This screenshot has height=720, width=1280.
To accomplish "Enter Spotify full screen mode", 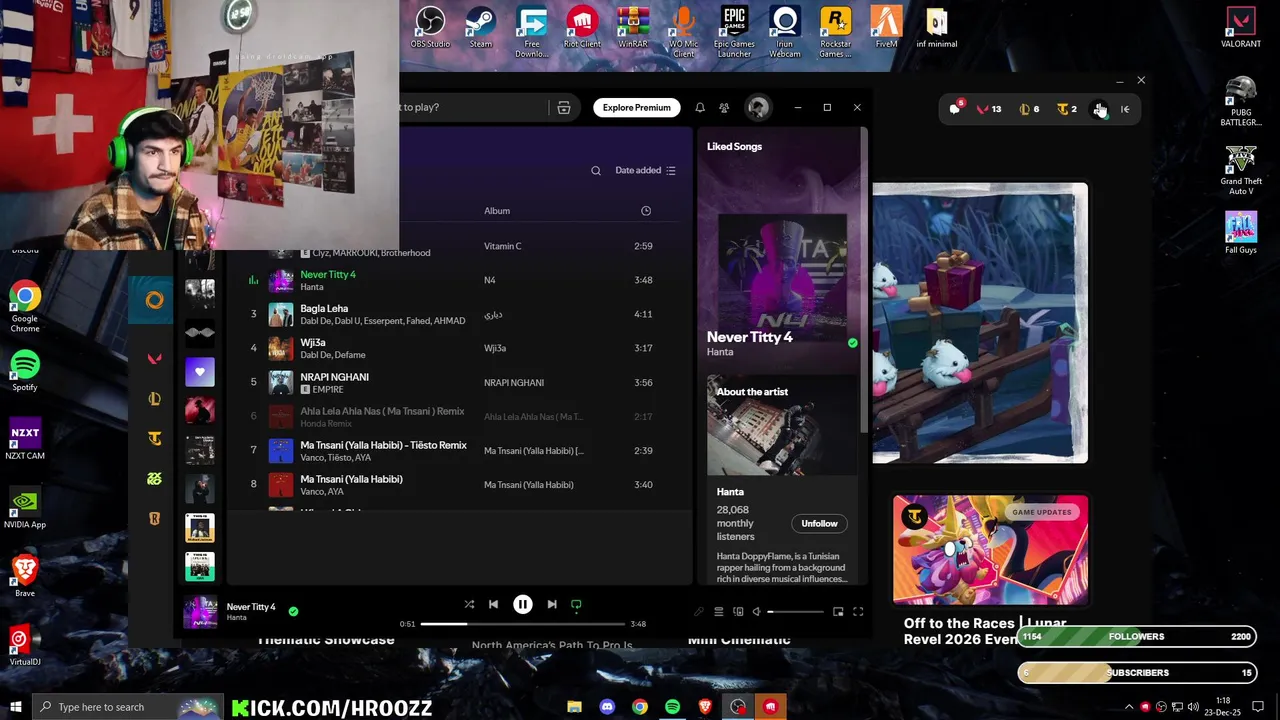I will 858,611.
